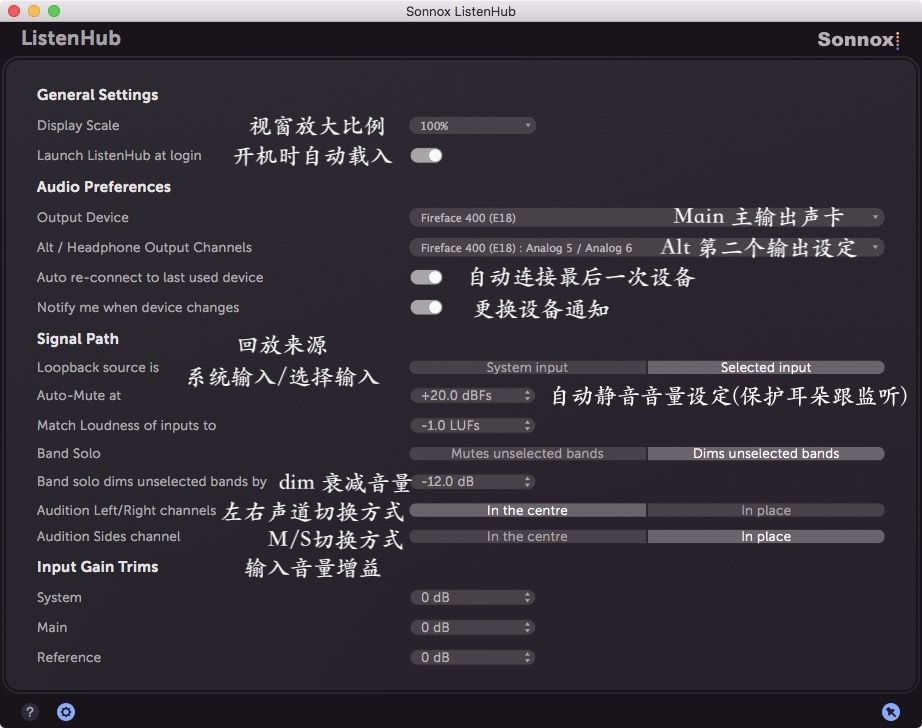Click the pin icon at bottom right
Screen dimensions: 922x728
(x=891, y=712)
